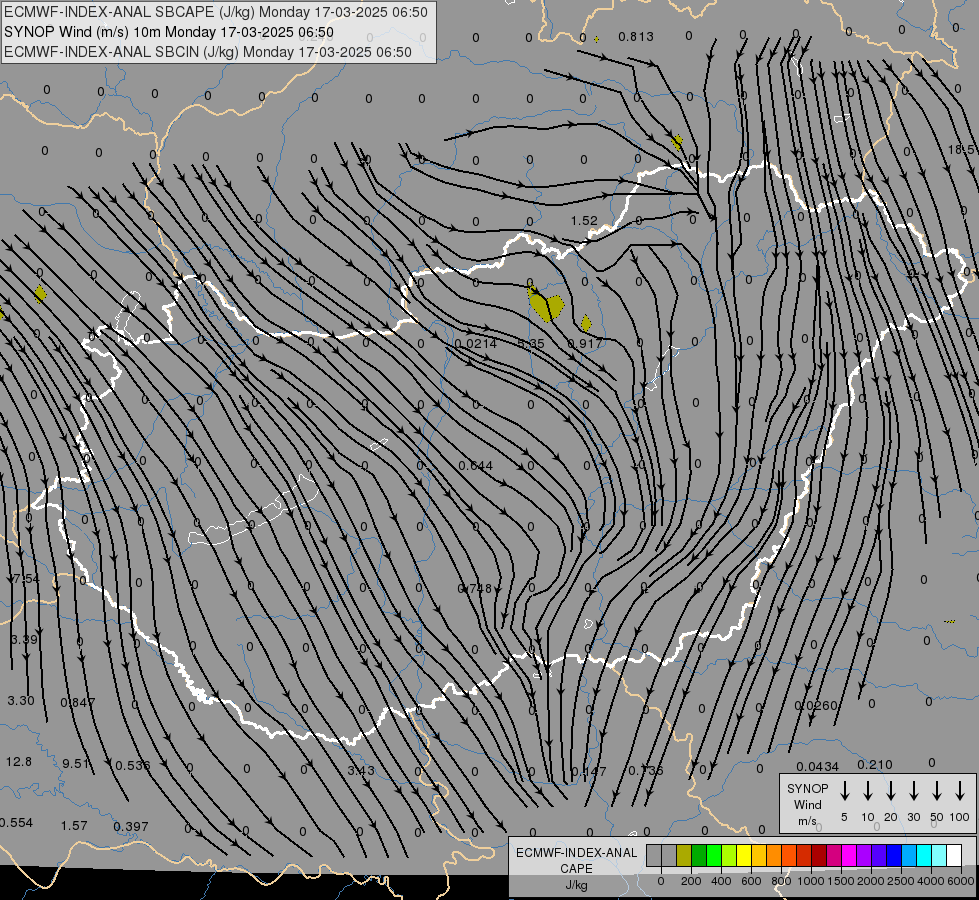
Task: Click the 20 m/s wind arrow in legend
Action: 891,791
